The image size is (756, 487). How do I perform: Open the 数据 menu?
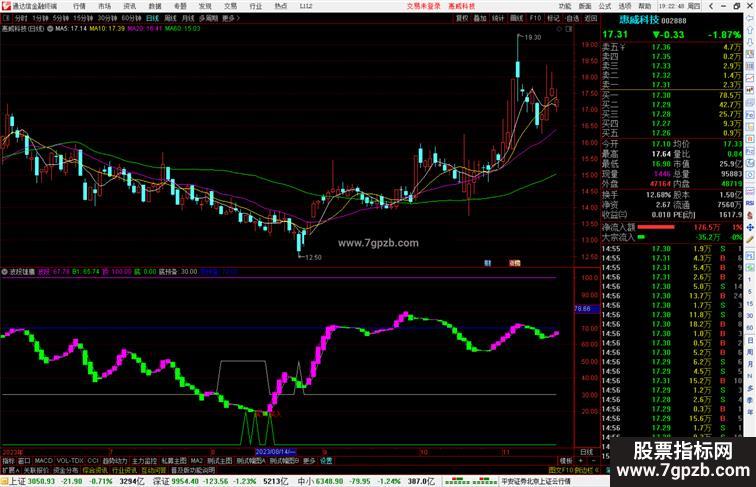tap(155, 6)
